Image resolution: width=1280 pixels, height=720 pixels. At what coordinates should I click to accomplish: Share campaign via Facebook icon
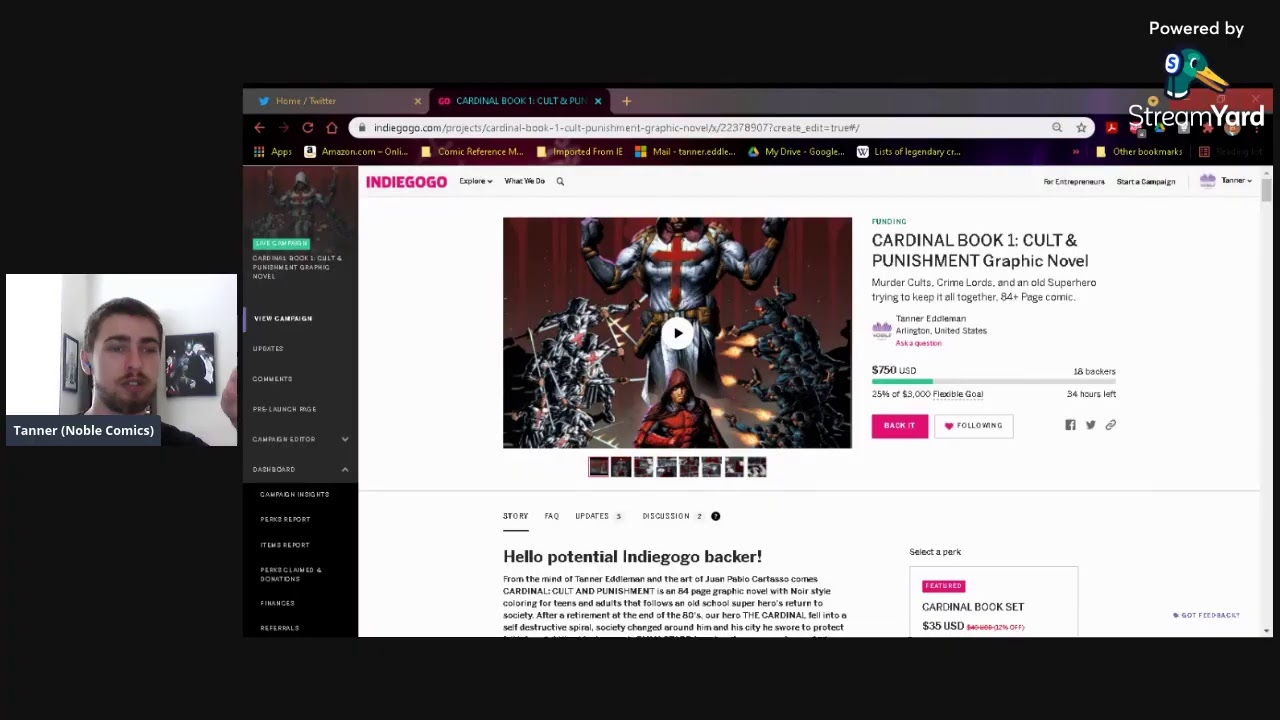pos(1070,425)
